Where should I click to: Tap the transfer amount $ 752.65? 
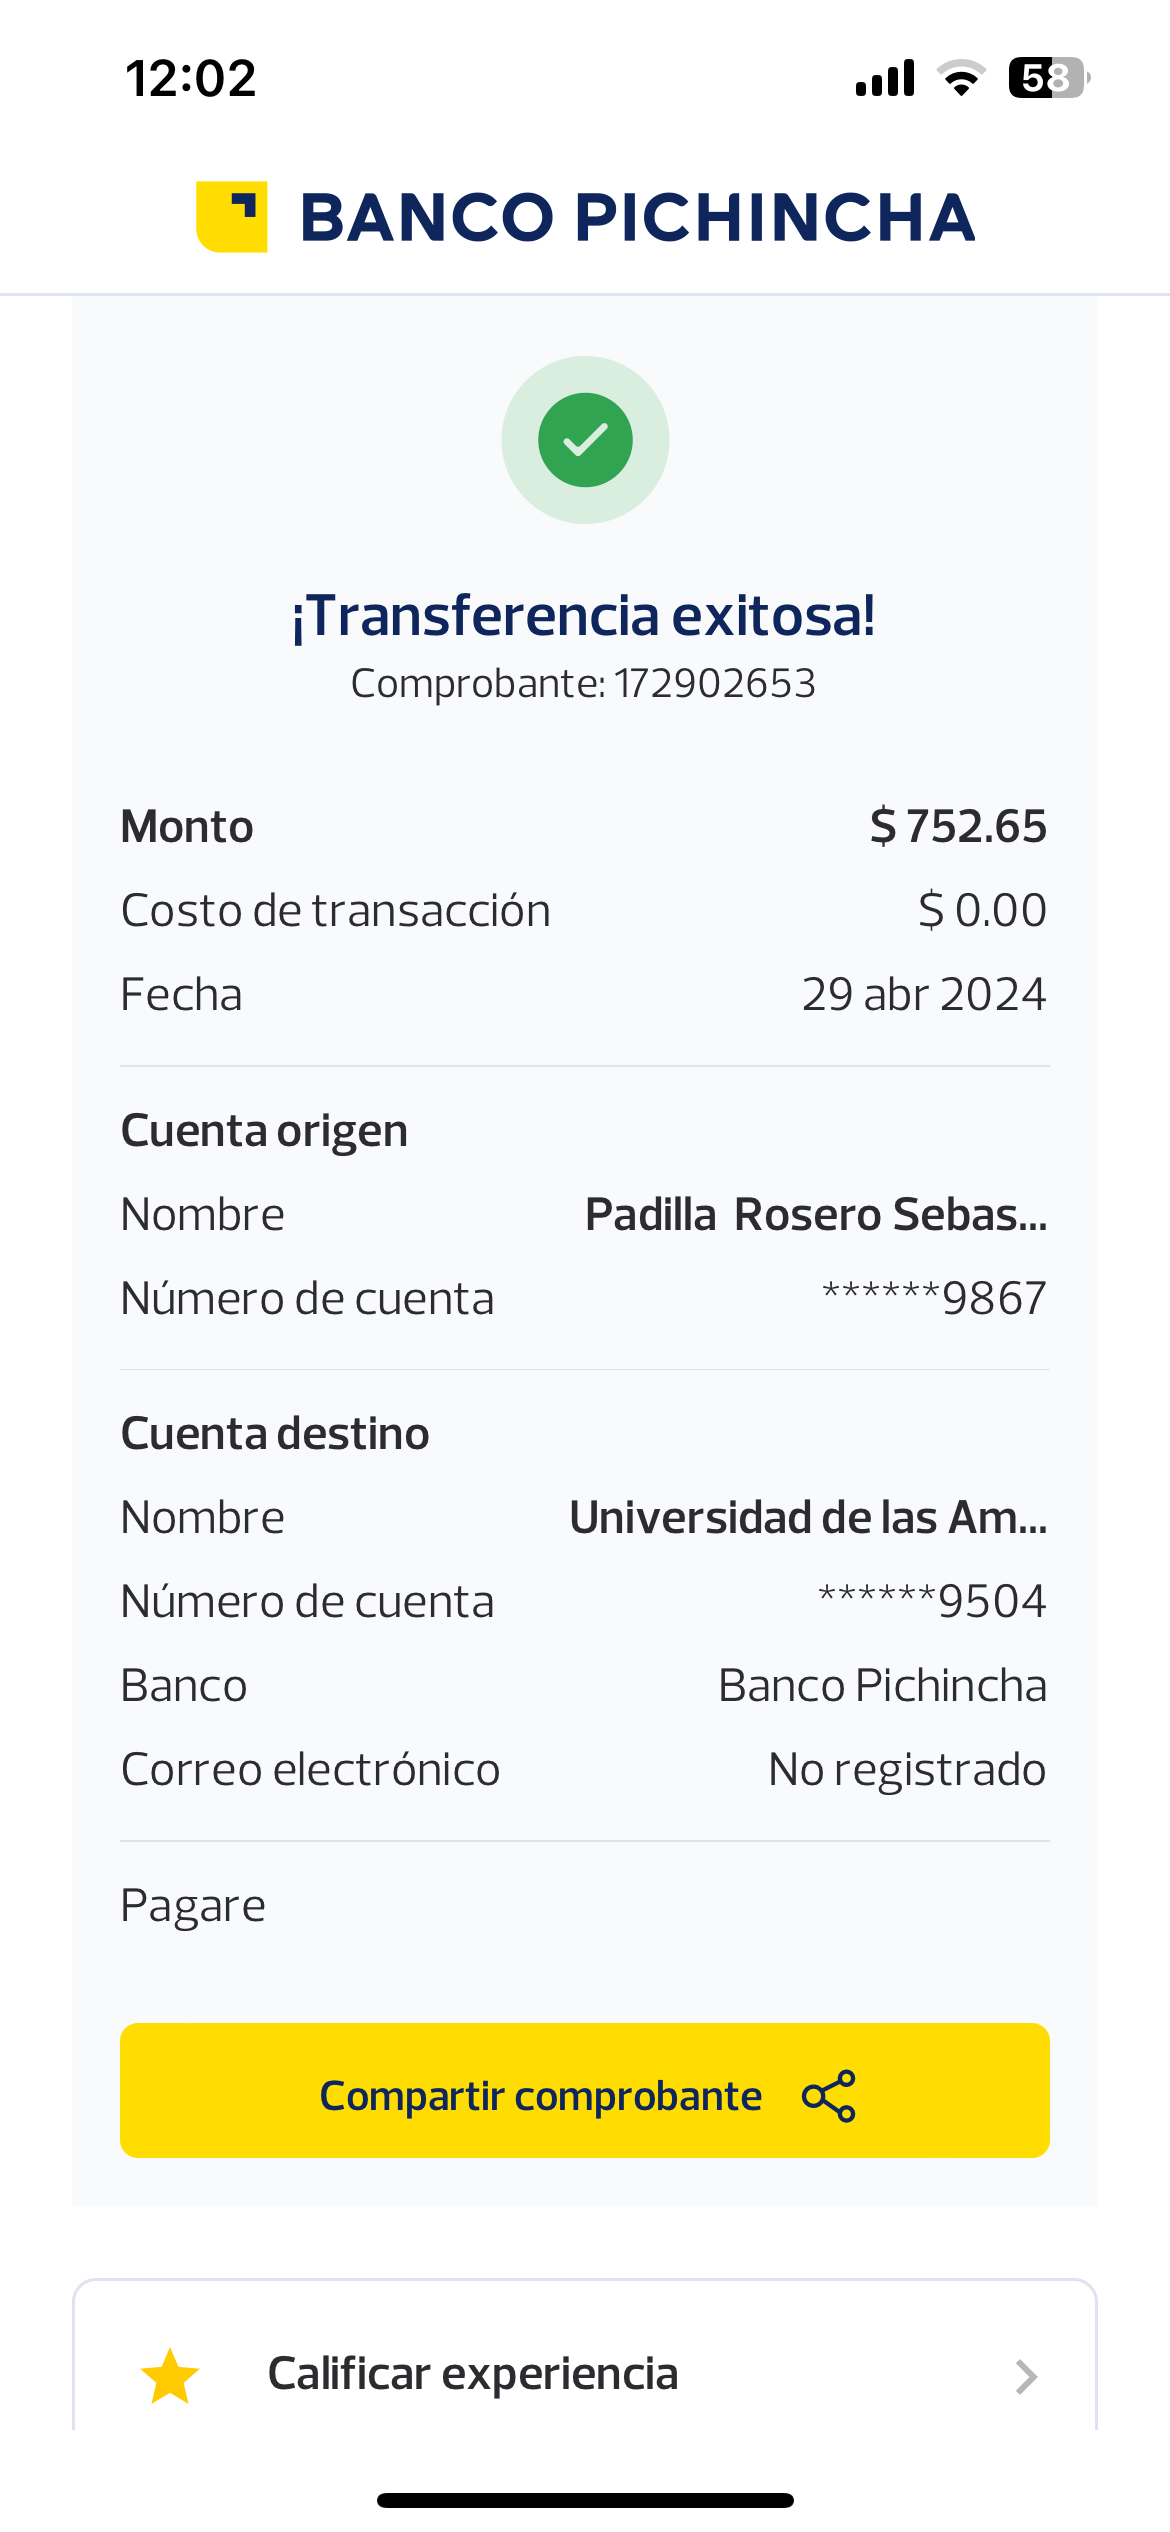[x=958, y=827]
